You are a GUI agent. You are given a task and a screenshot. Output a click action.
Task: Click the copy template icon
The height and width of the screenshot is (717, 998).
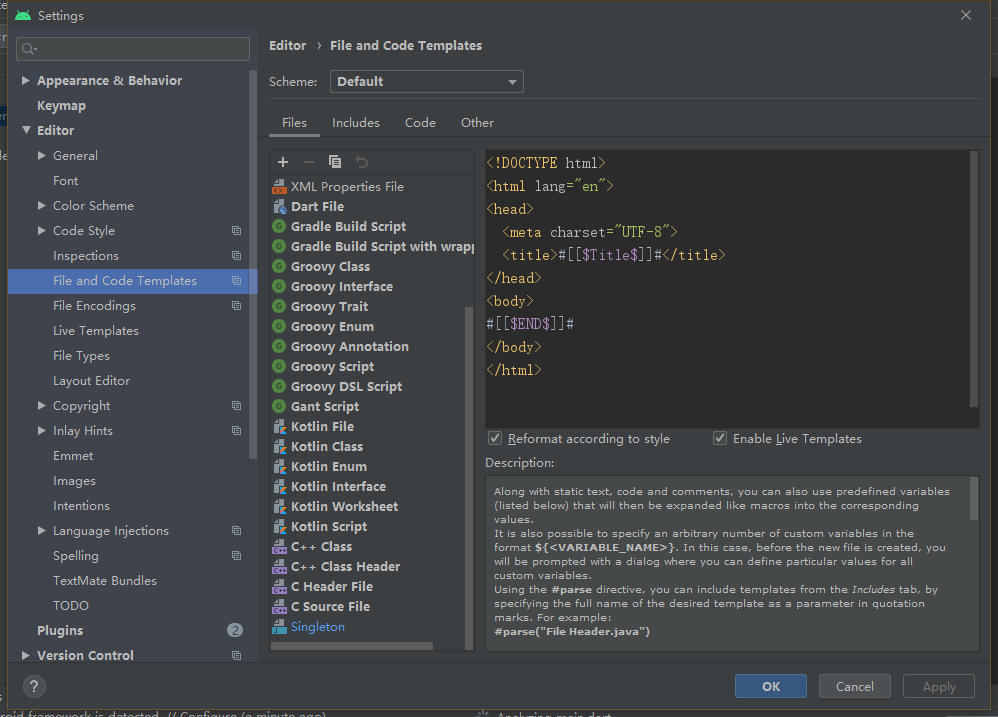click(335, 162)
